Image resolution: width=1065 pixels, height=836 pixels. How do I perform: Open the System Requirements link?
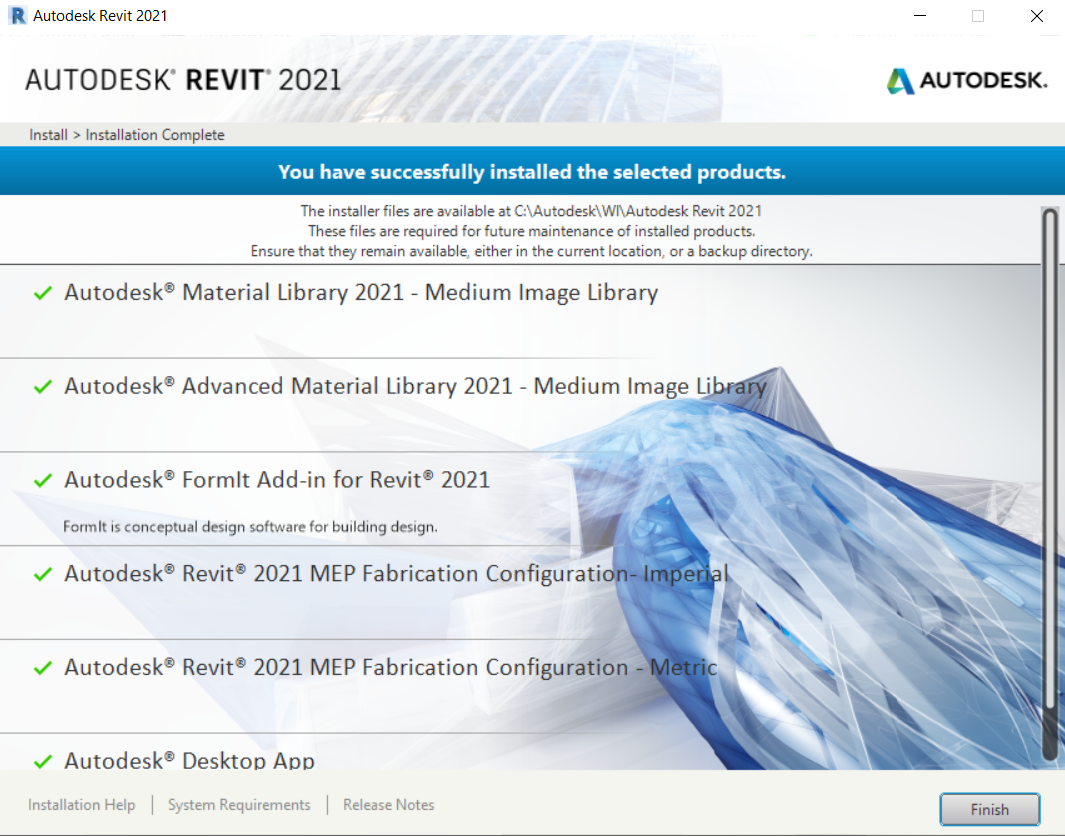click(239, 804)
